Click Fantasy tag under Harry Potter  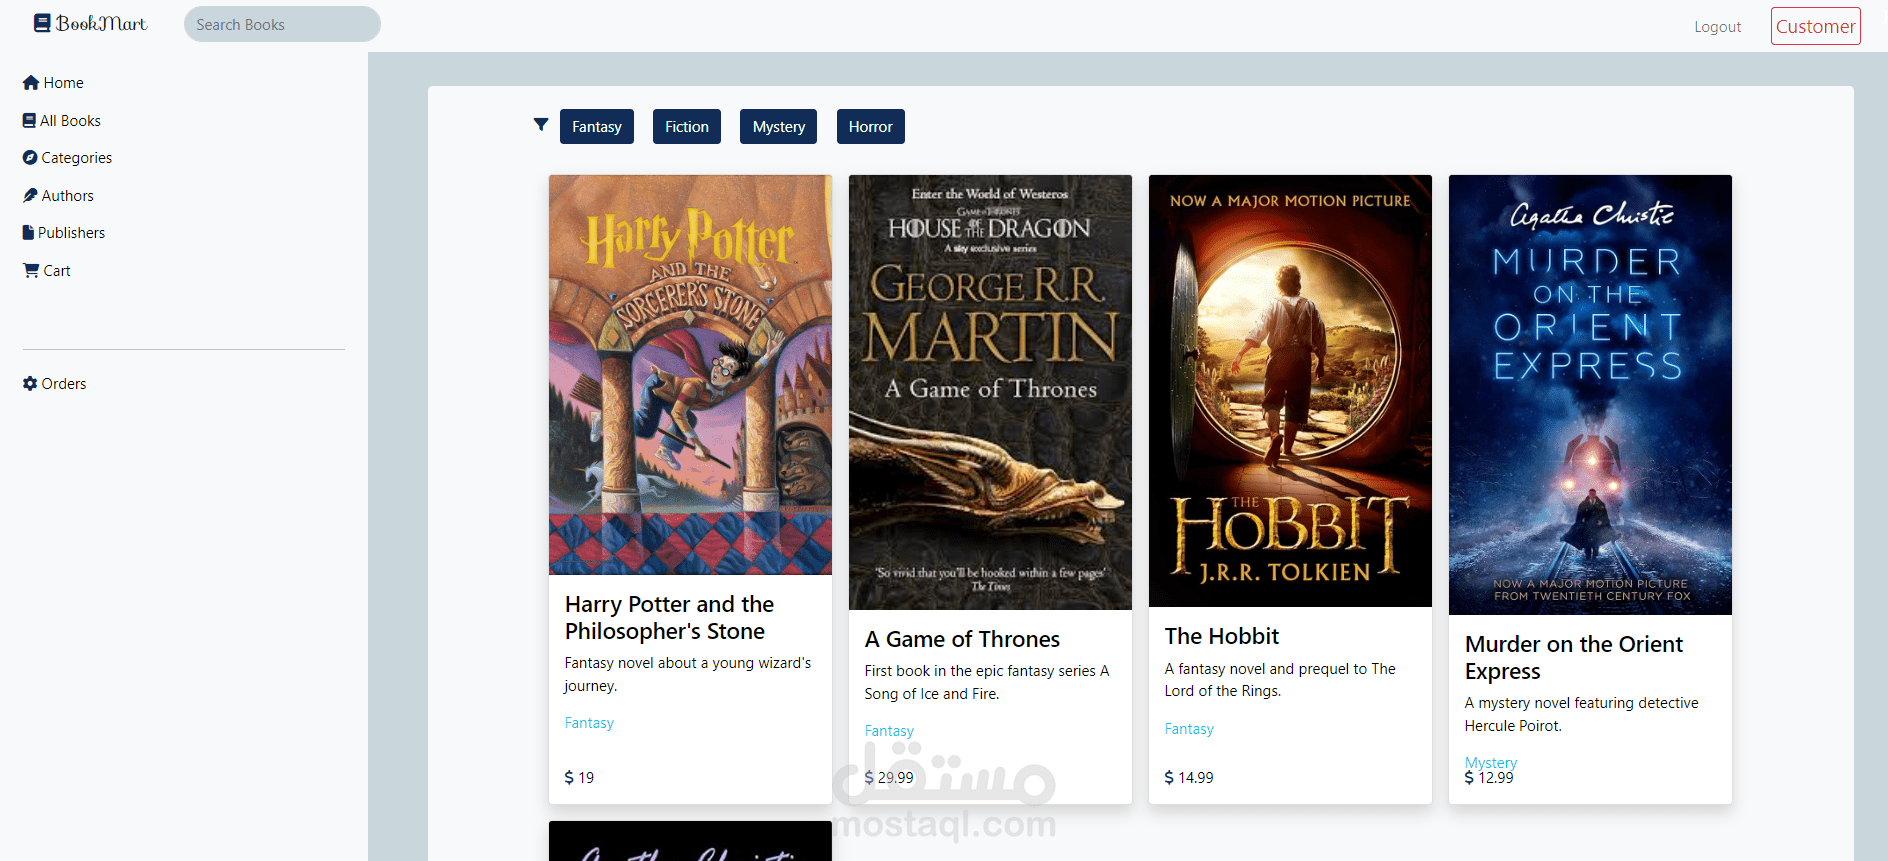click(589, 723)
